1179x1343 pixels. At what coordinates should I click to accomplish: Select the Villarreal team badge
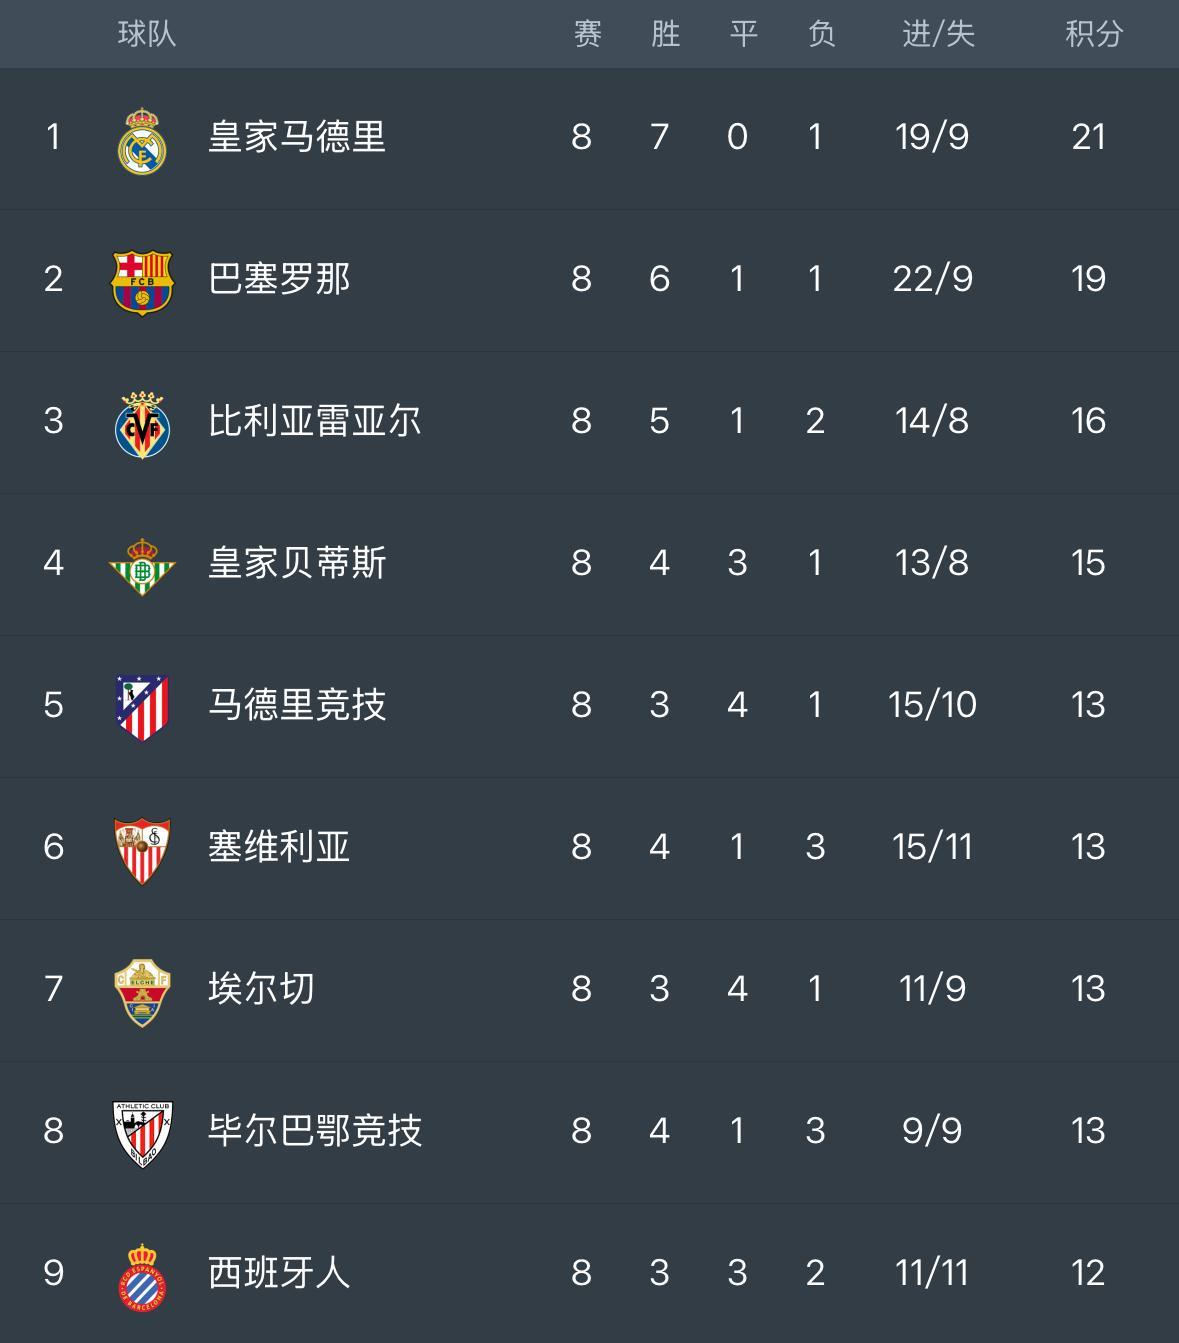(142, 424)
